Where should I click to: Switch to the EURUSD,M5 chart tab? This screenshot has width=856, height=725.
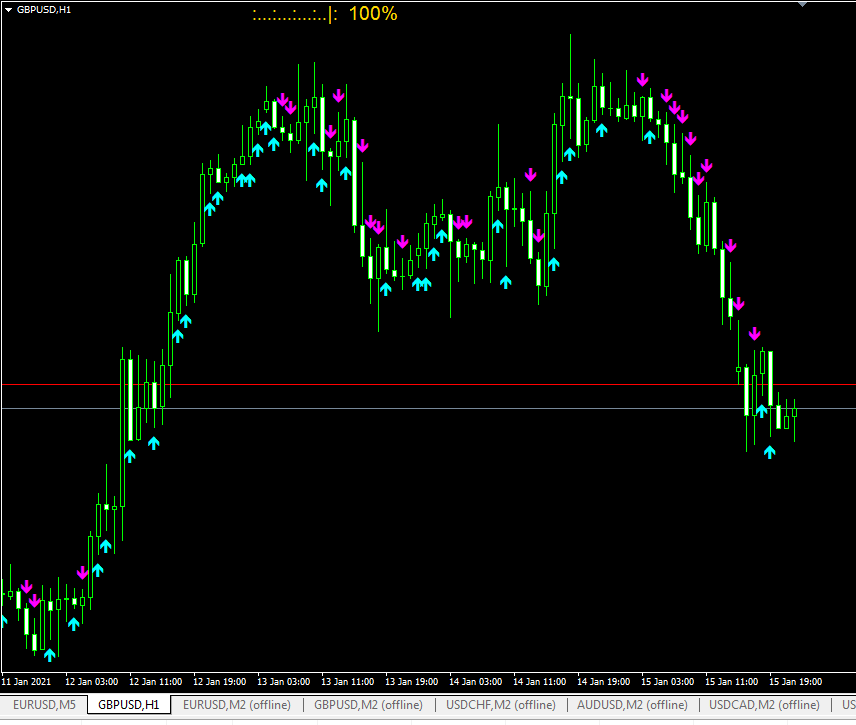(44, 705)
